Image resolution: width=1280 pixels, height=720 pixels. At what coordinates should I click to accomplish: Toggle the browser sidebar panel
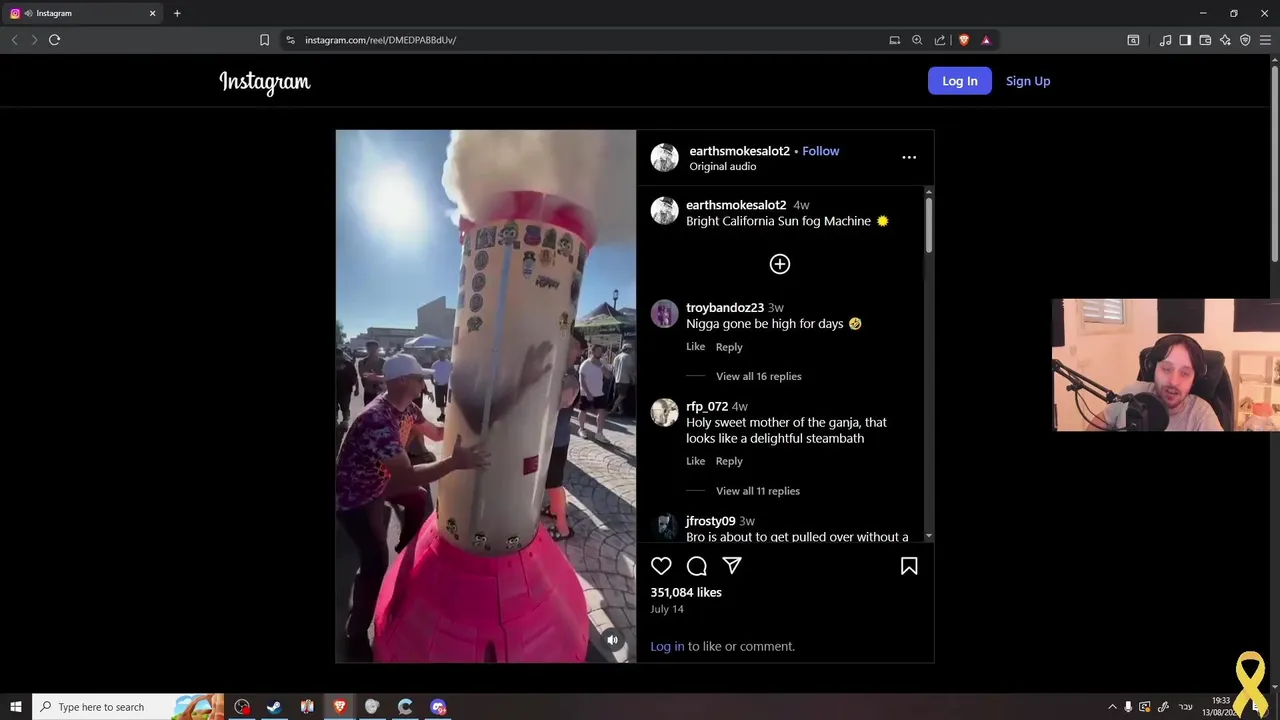pyautogui.click(x=1185, y=40)
